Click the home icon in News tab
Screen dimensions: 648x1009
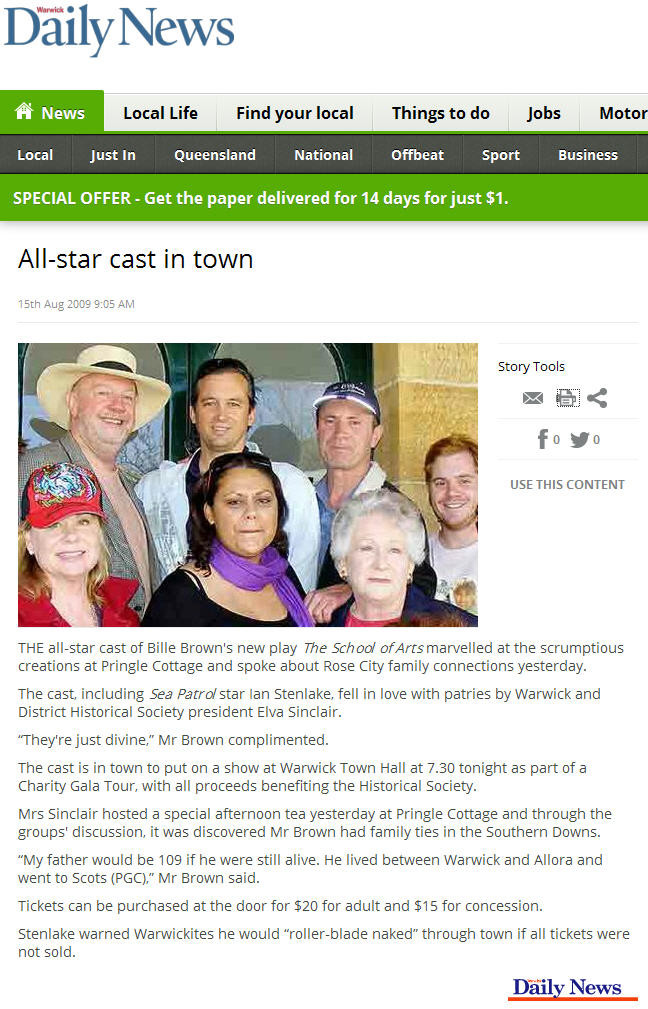24,111
